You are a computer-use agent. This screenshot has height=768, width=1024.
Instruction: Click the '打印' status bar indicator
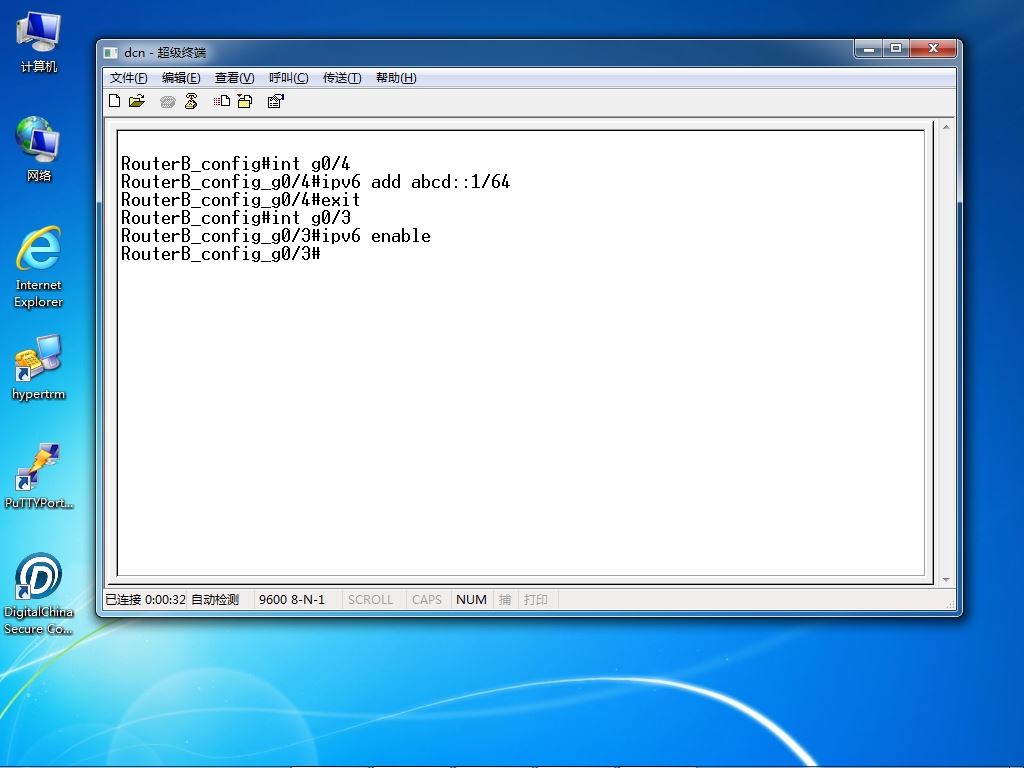coord(536,600)
